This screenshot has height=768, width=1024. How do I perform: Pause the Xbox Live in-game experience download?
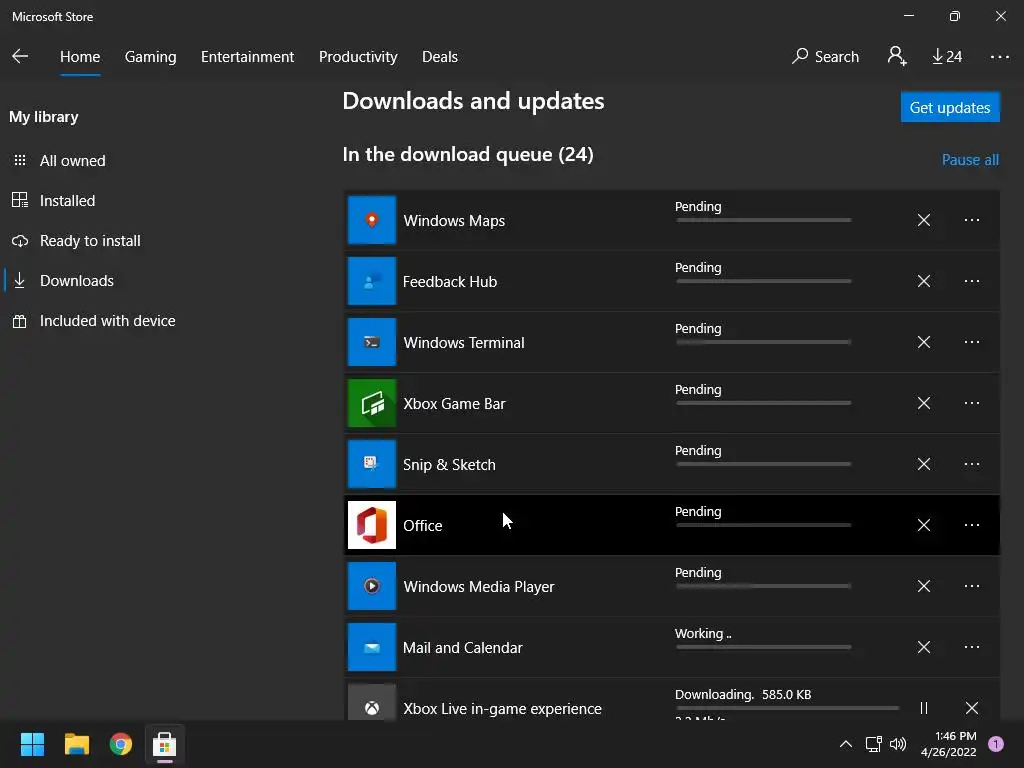[x=923, y=708]
